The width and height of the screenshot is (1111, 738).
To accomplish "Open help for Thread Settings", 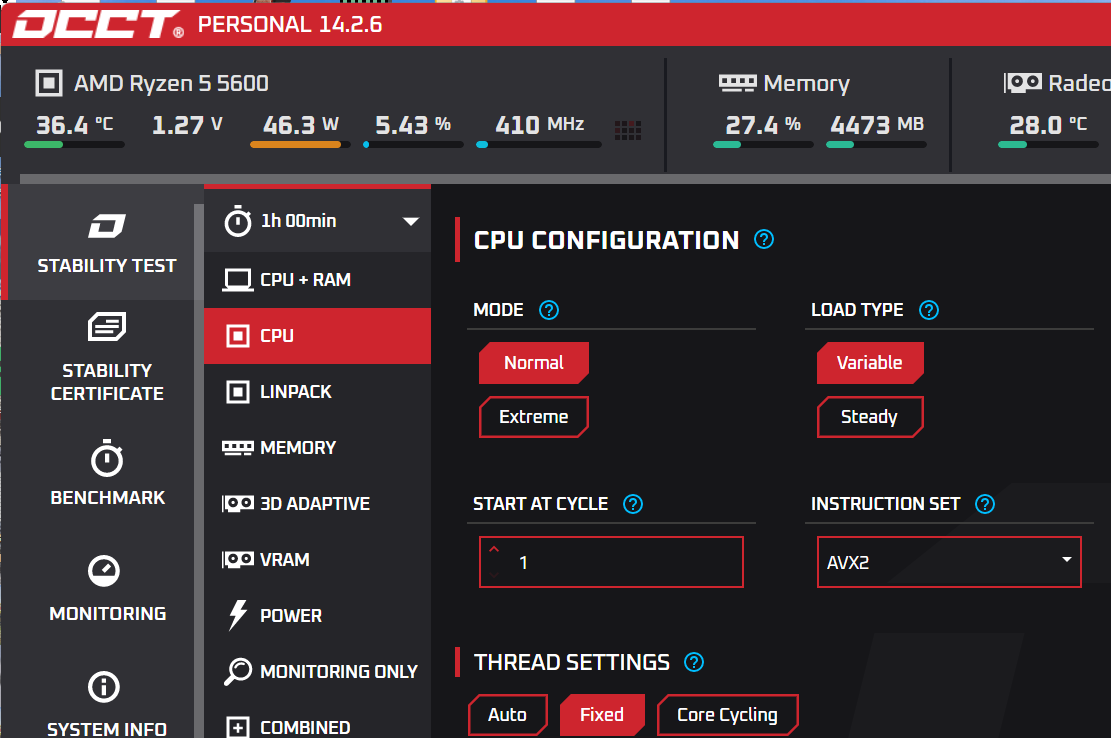I will [694, 662].
